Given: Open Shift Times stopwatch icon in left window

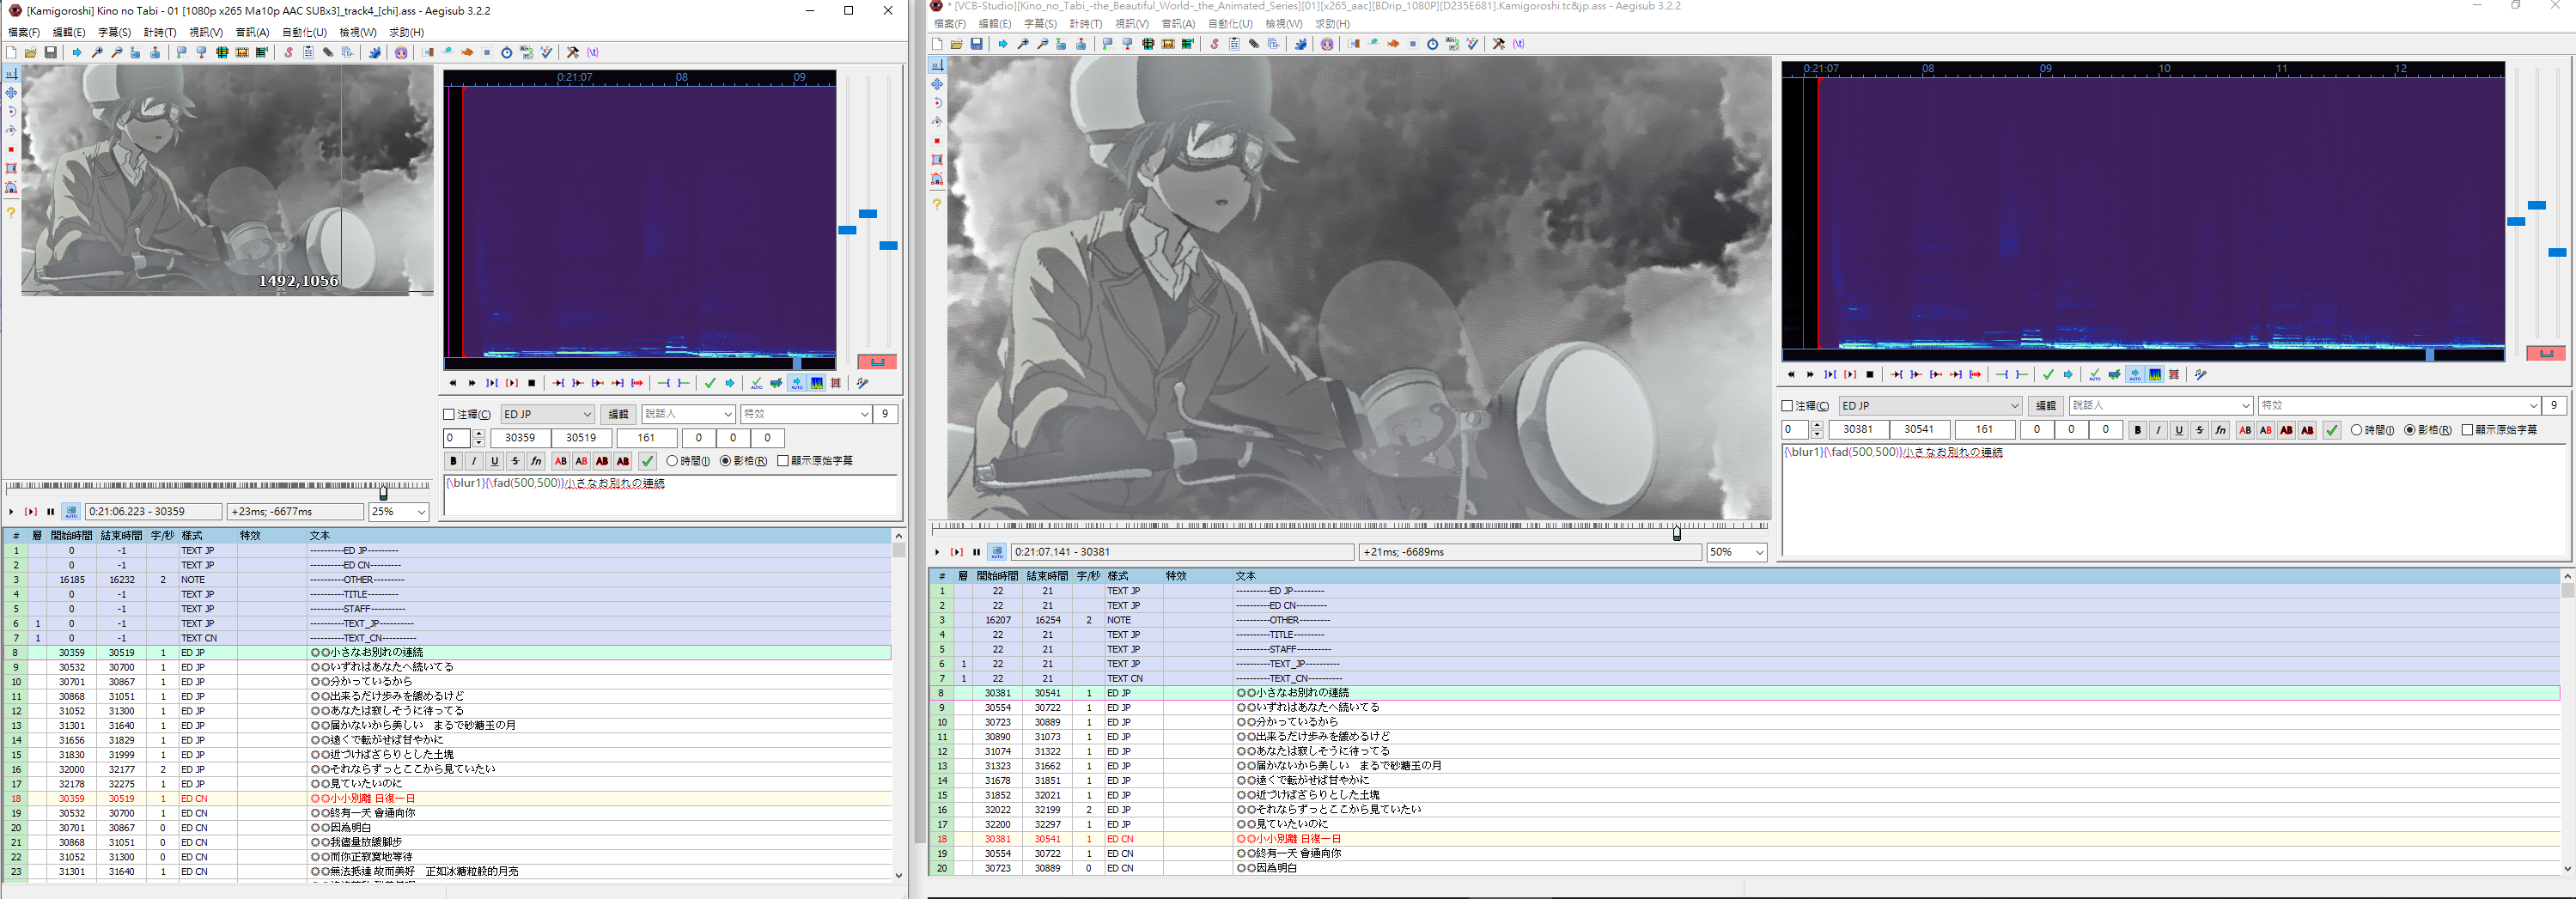Looking at the screenshot, I should [x=506, y=53].
